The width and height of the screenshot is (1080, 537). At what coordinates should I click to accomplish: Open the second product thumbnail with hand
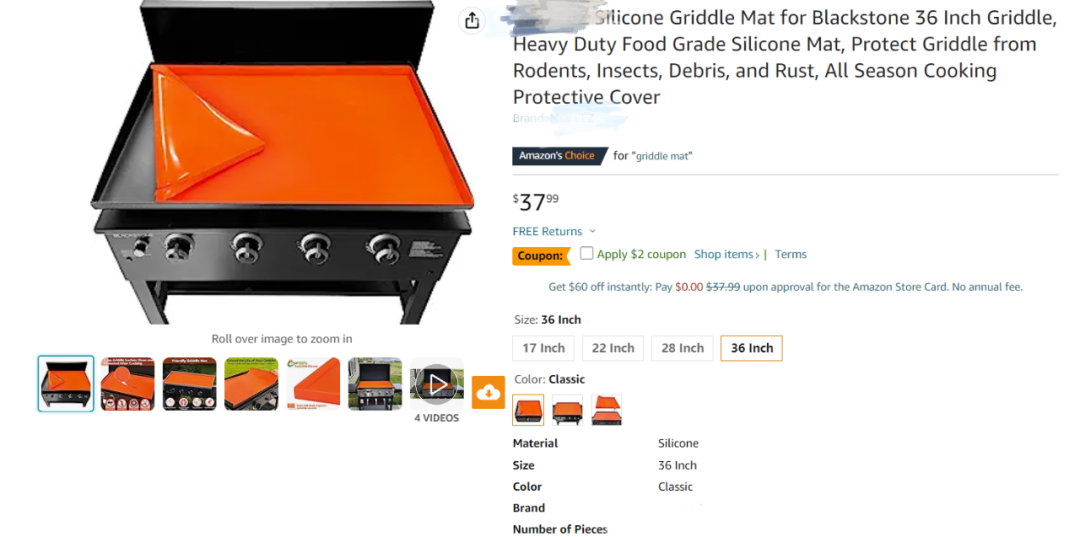pyautogui.click(x=127, y=383)
